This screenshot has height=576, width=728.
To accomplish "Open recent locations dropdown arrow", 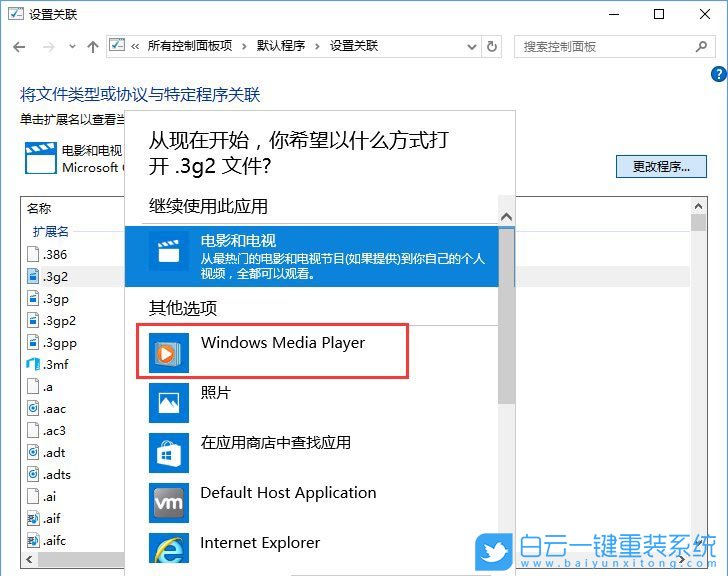I will click(x=72, y=46).
